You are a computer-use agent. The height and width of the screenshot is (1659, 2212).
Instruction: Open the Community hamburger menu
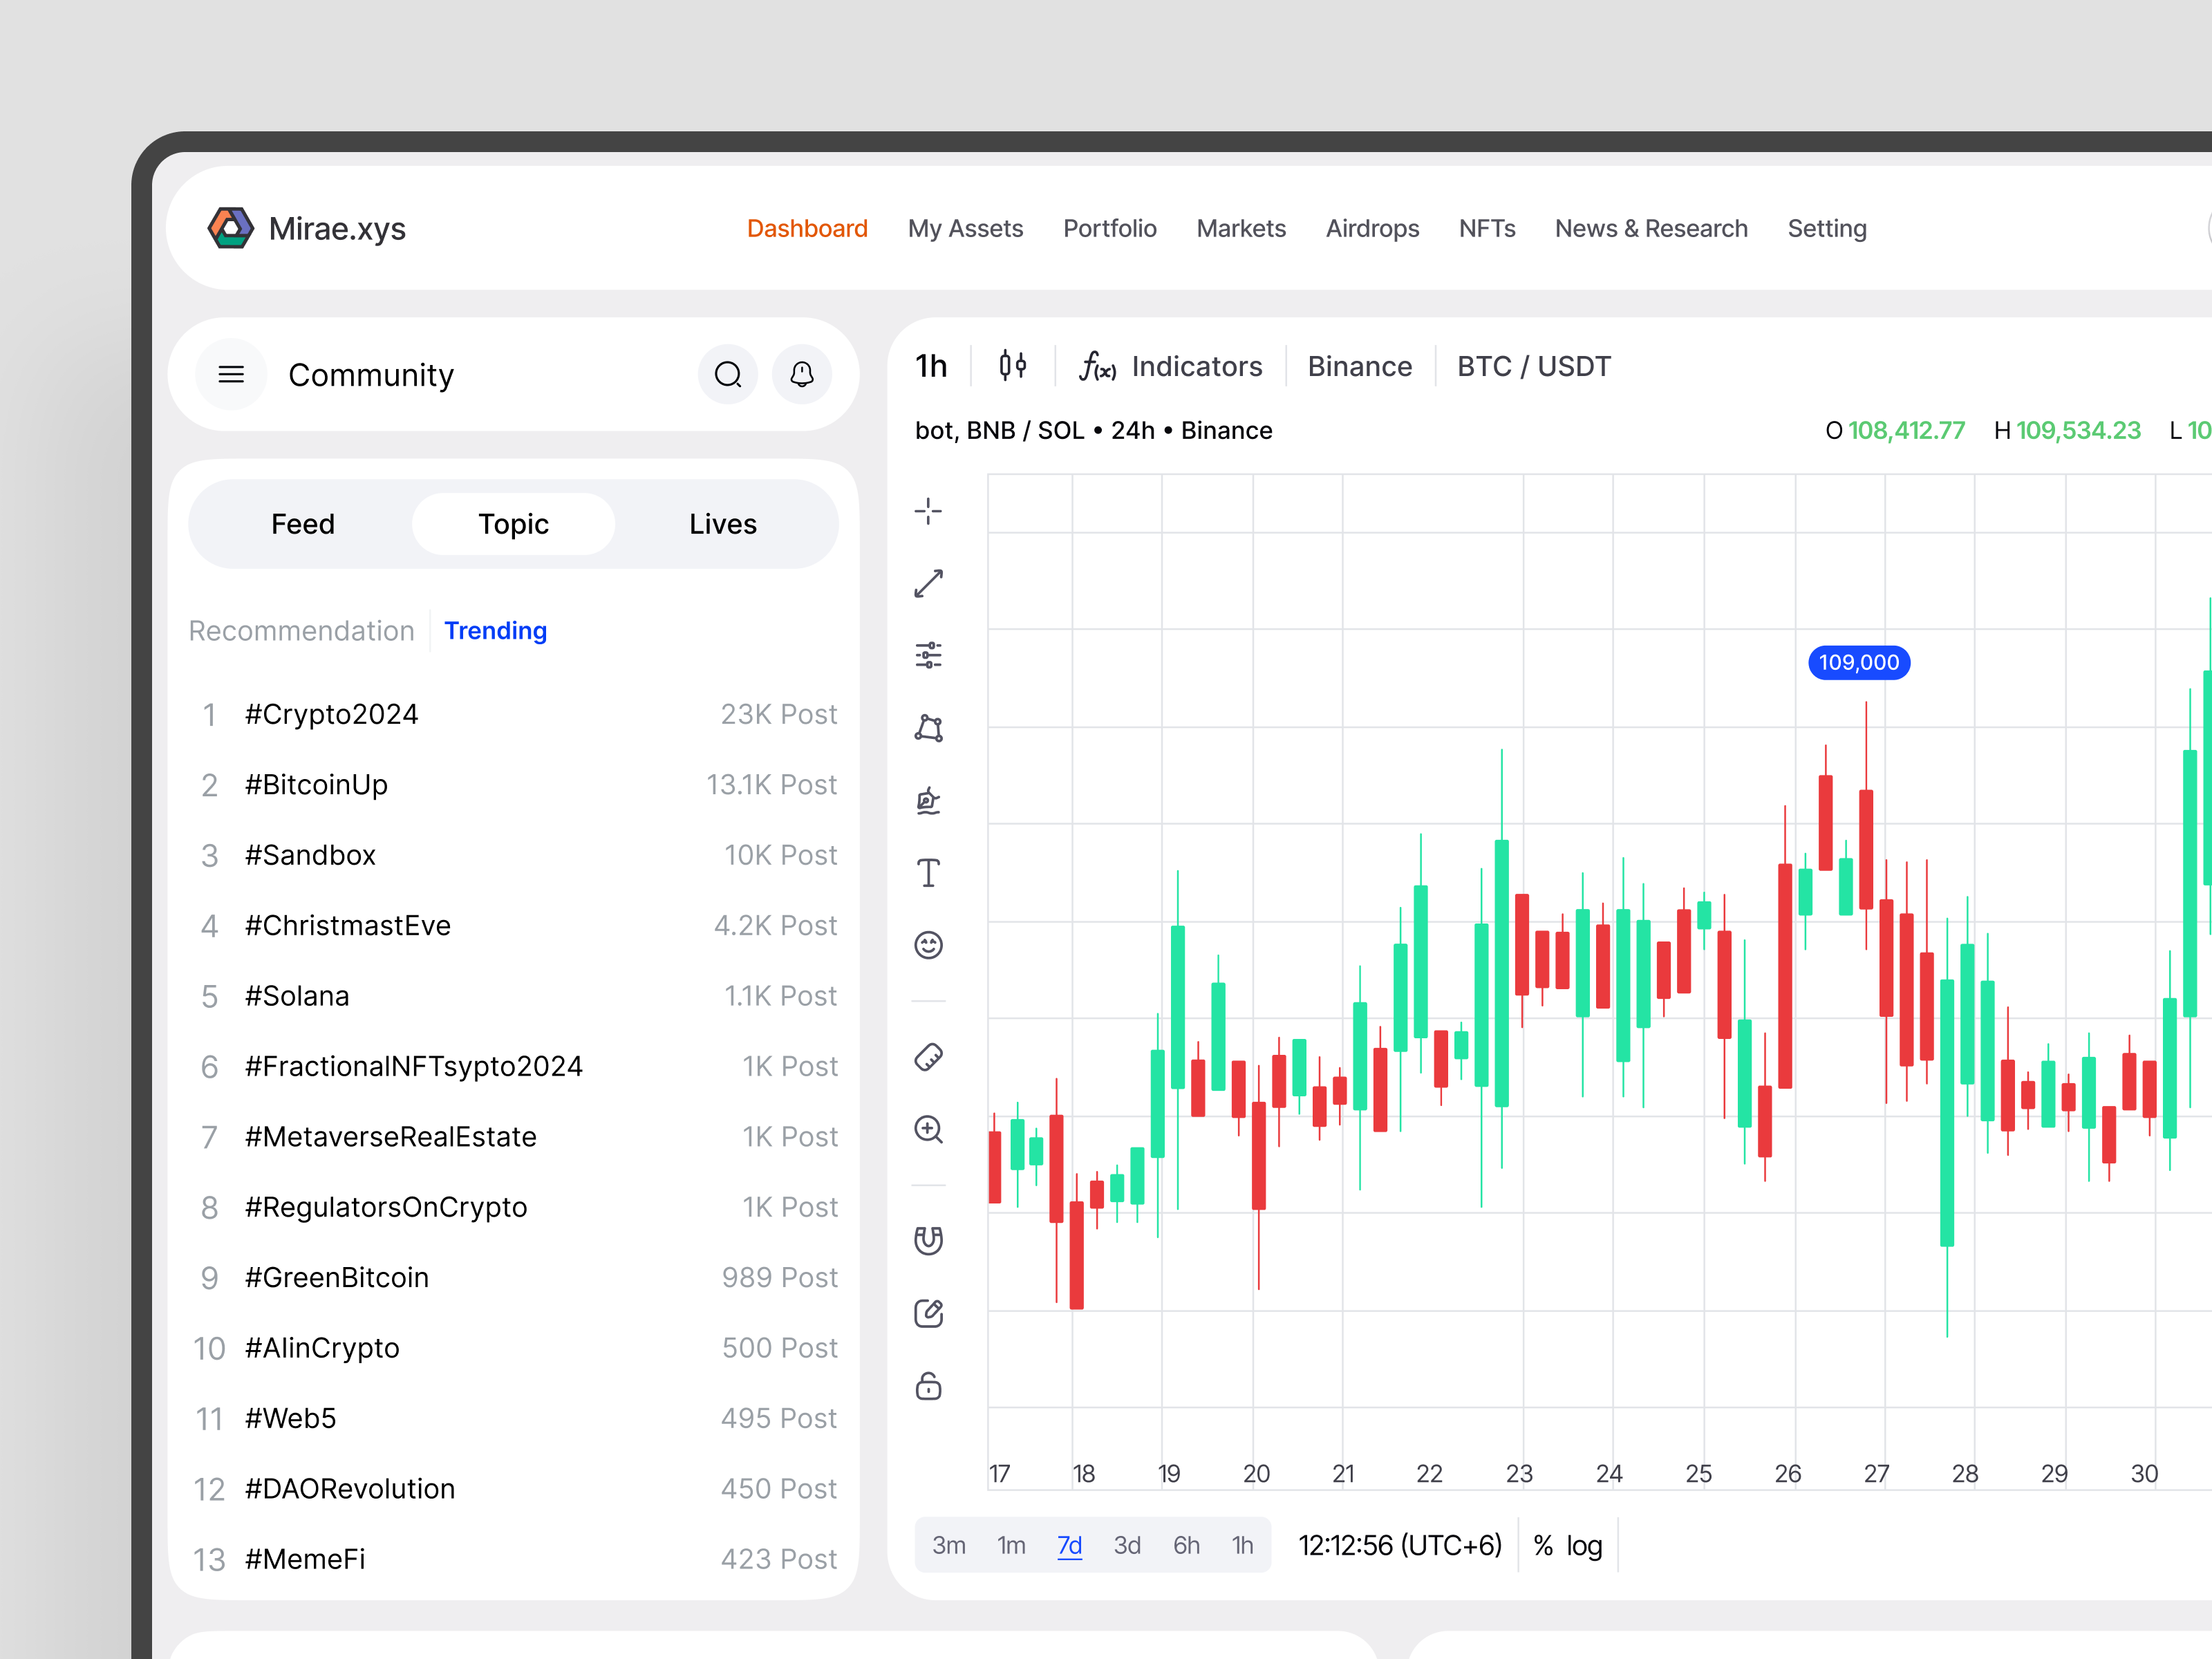click(231, 374)
